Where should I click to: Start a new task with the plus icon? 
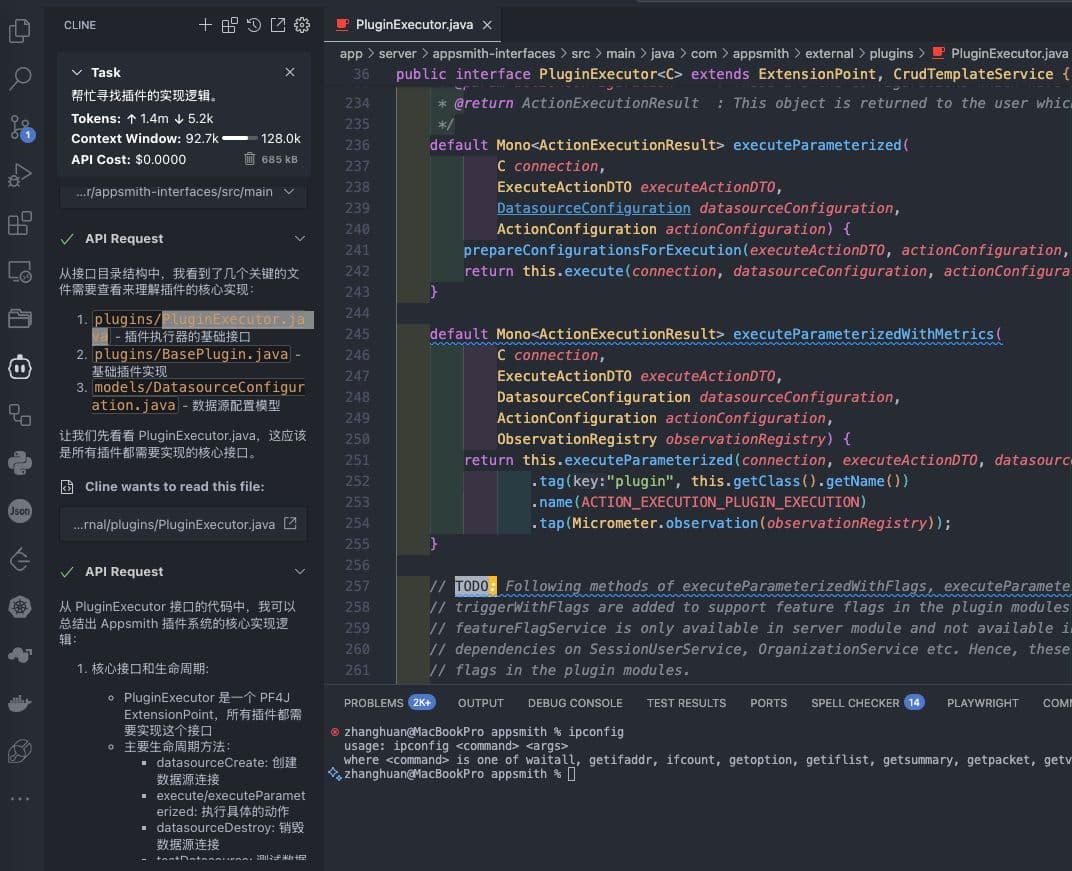tap(205, 24)
